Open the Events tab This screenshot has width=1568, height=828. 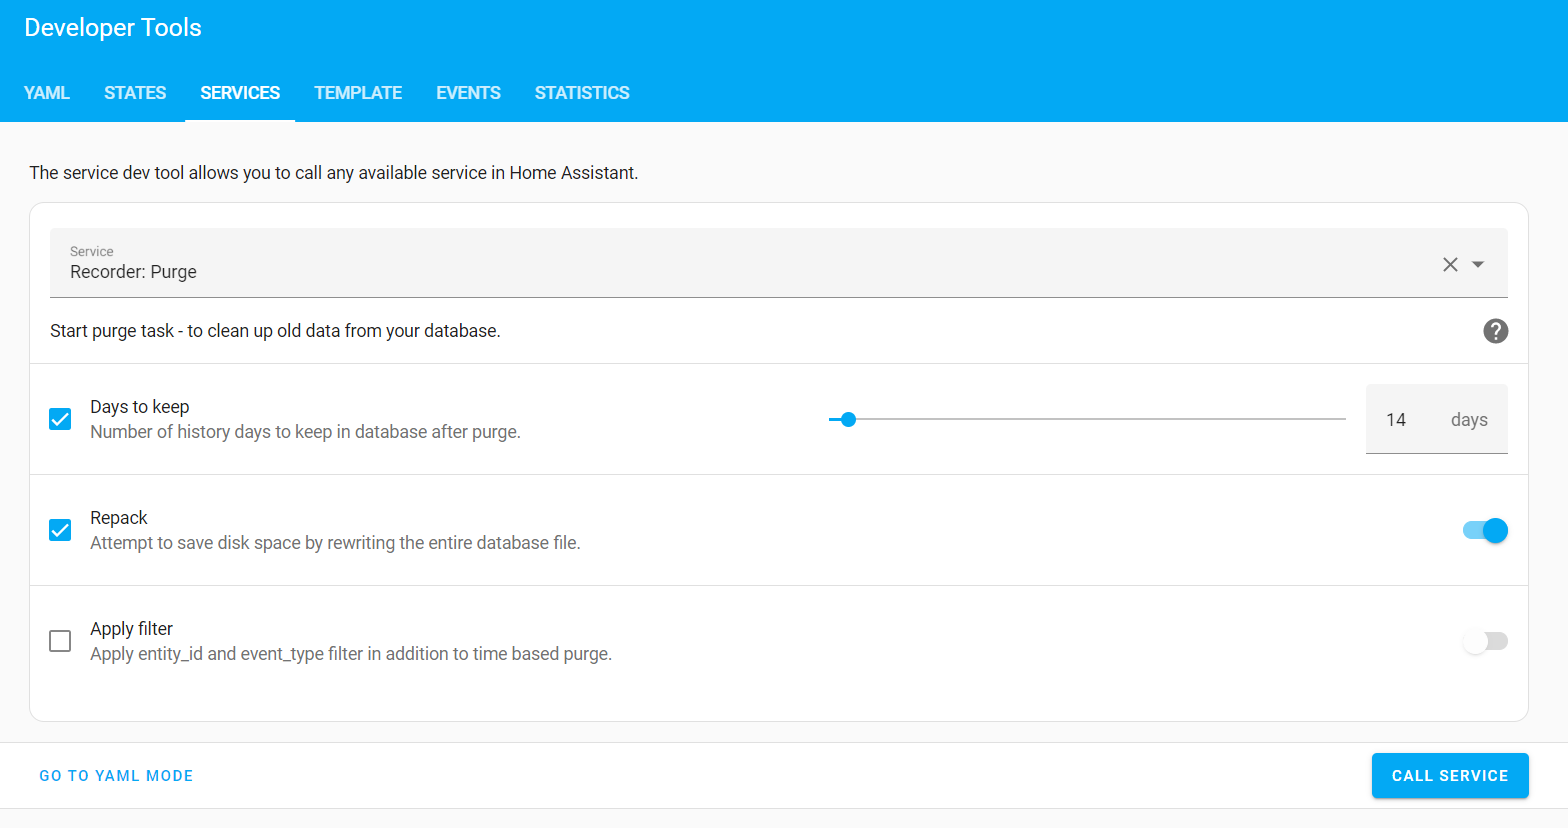point(468,93)
